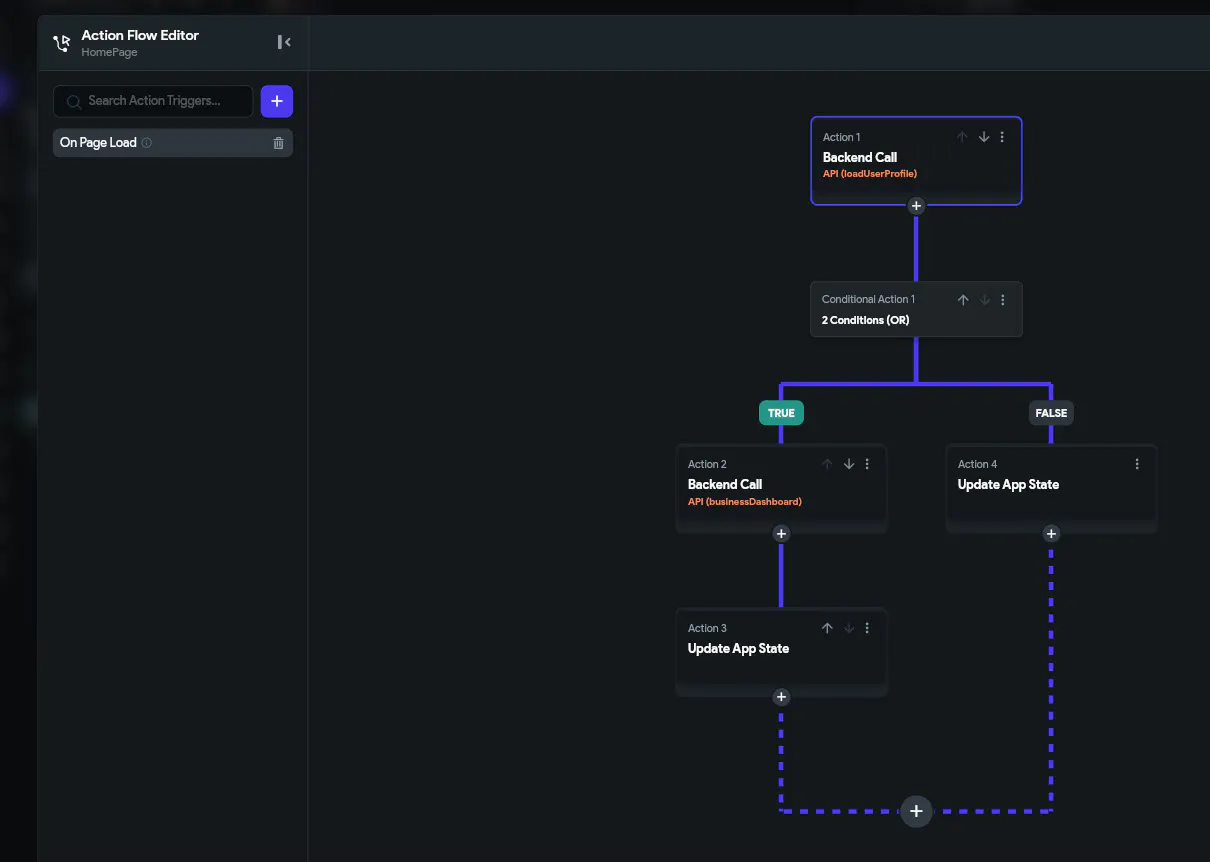This screenshot has width=1210, height=862.
Task: Click the large merge-point add action button
Action: 916,811
